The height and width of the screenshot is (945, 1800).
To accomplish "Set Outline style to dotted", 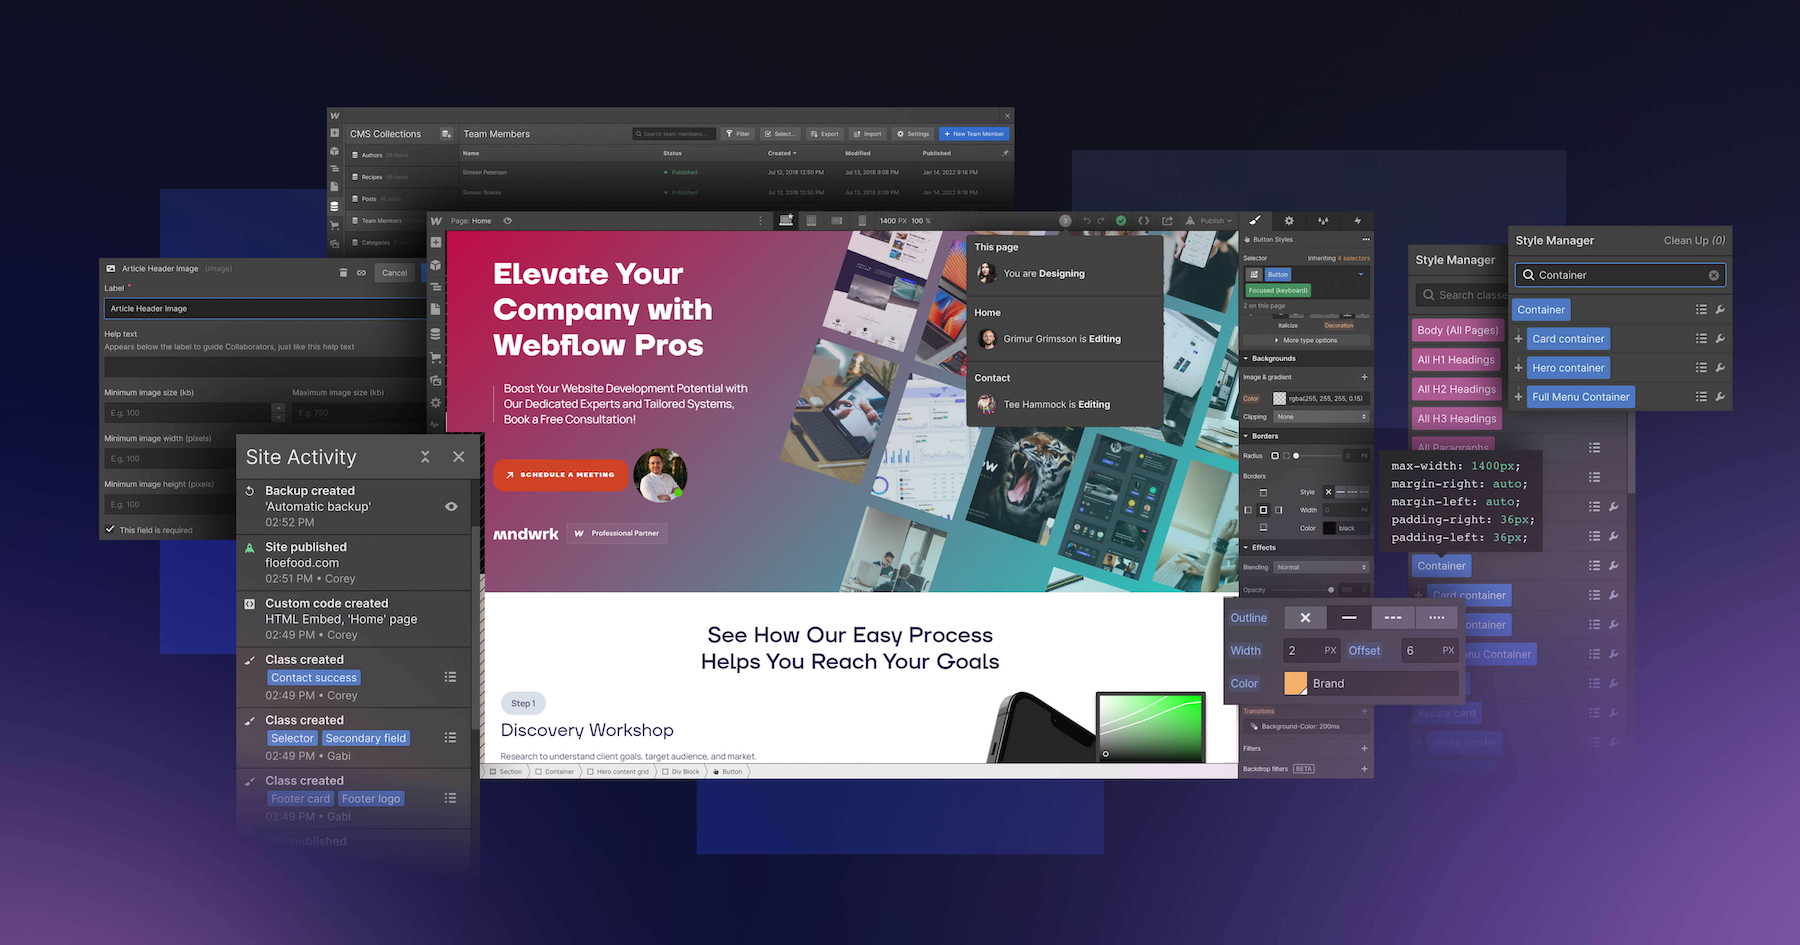I will [x=1436, y=618].
